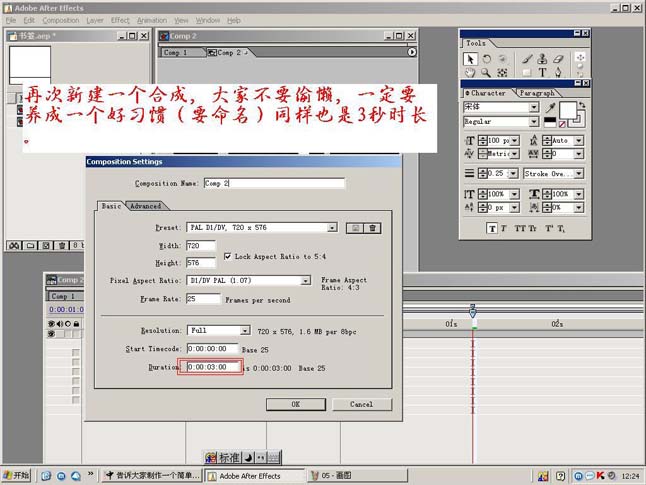Click the swap fill and stroke arrow
Viewport: 646px width, 485px height.
[x=581, y=105]
